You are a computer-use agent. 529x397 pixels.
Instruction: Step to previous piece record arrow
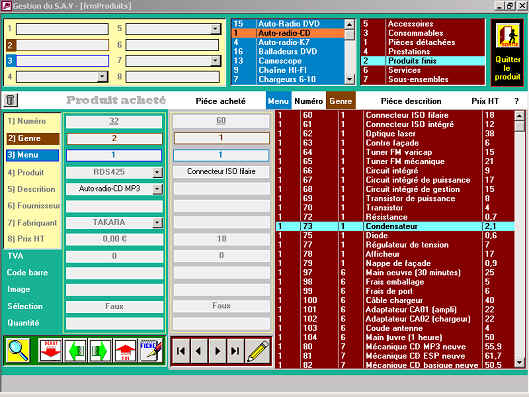pos(199,351)
